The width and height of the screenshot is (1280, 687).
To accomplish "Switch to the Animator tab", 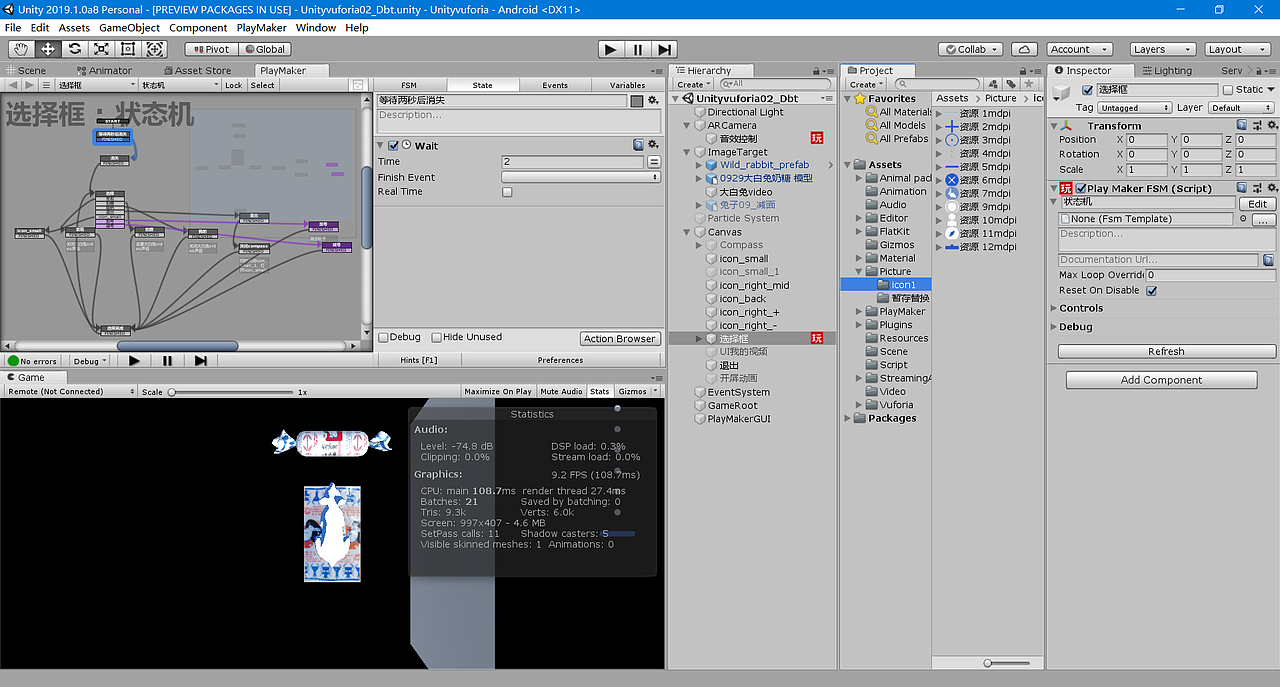I will pos(103,71).
